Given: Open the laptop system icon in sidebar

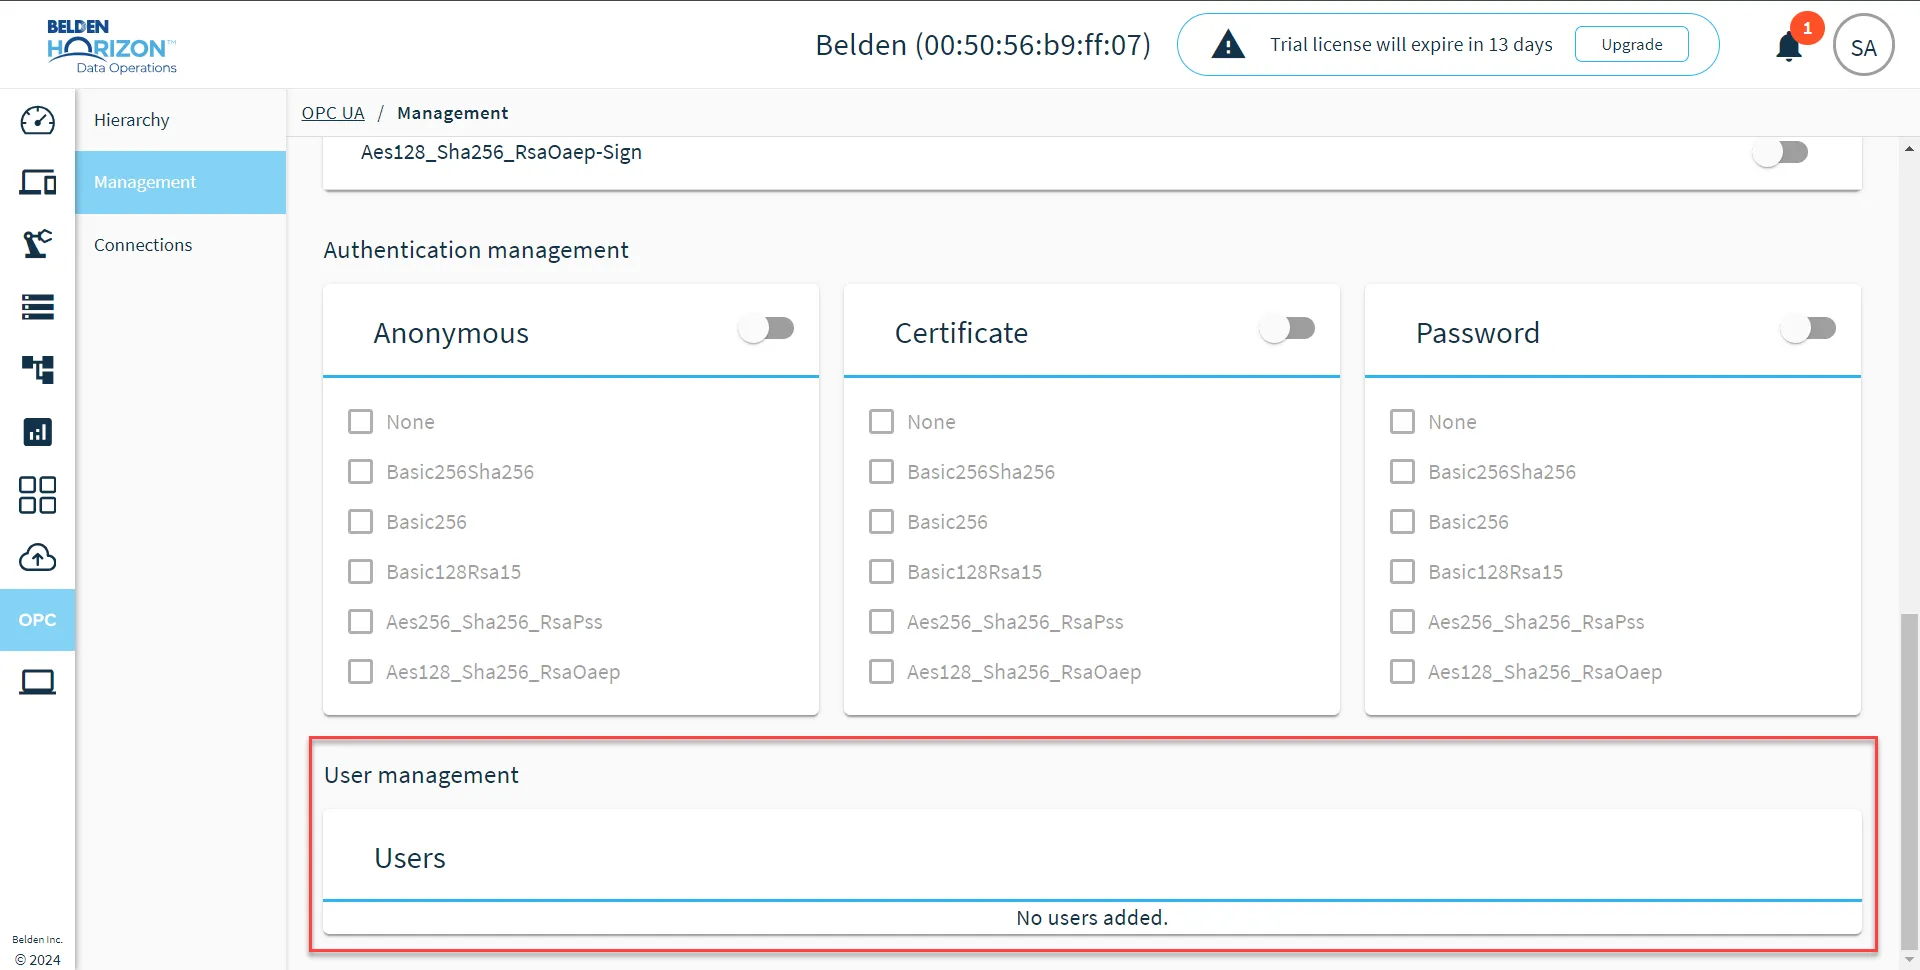Looking at the screenshot, I should tap(38, 682).
